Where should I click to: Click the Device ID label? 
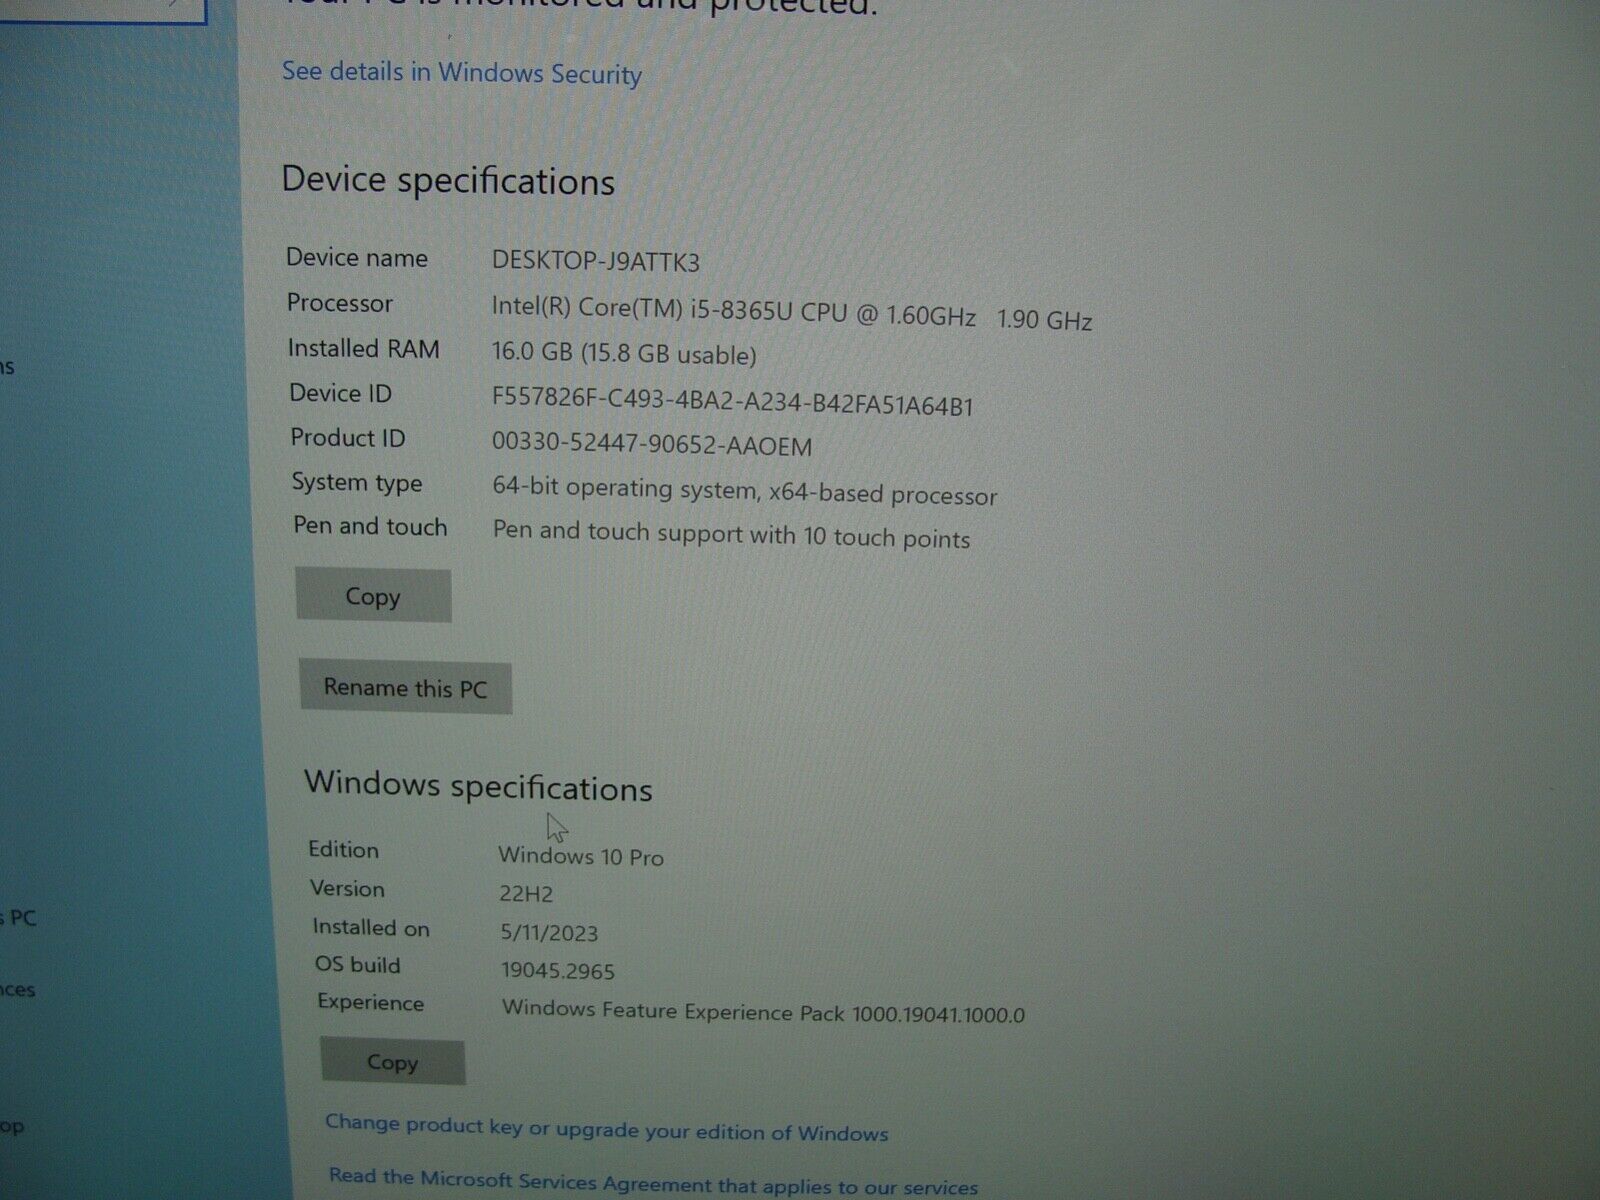340,393
